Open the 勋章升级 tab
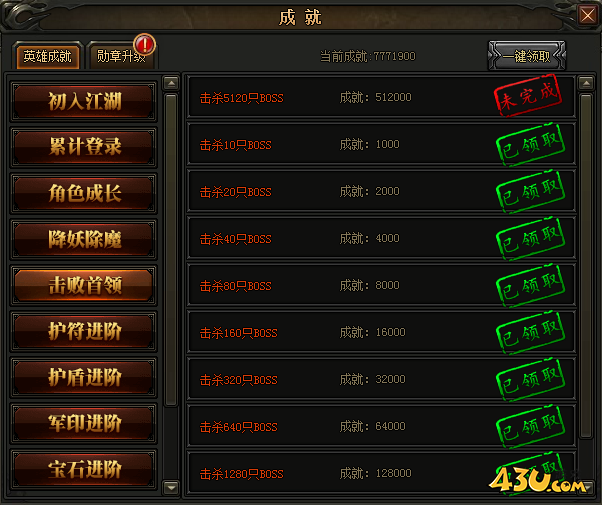 coord(121,56)
